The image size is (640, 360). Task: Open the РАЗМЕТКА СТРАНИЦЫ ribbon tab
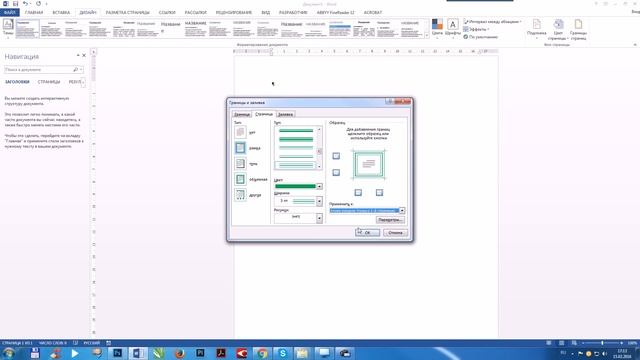tap(128, 13)
